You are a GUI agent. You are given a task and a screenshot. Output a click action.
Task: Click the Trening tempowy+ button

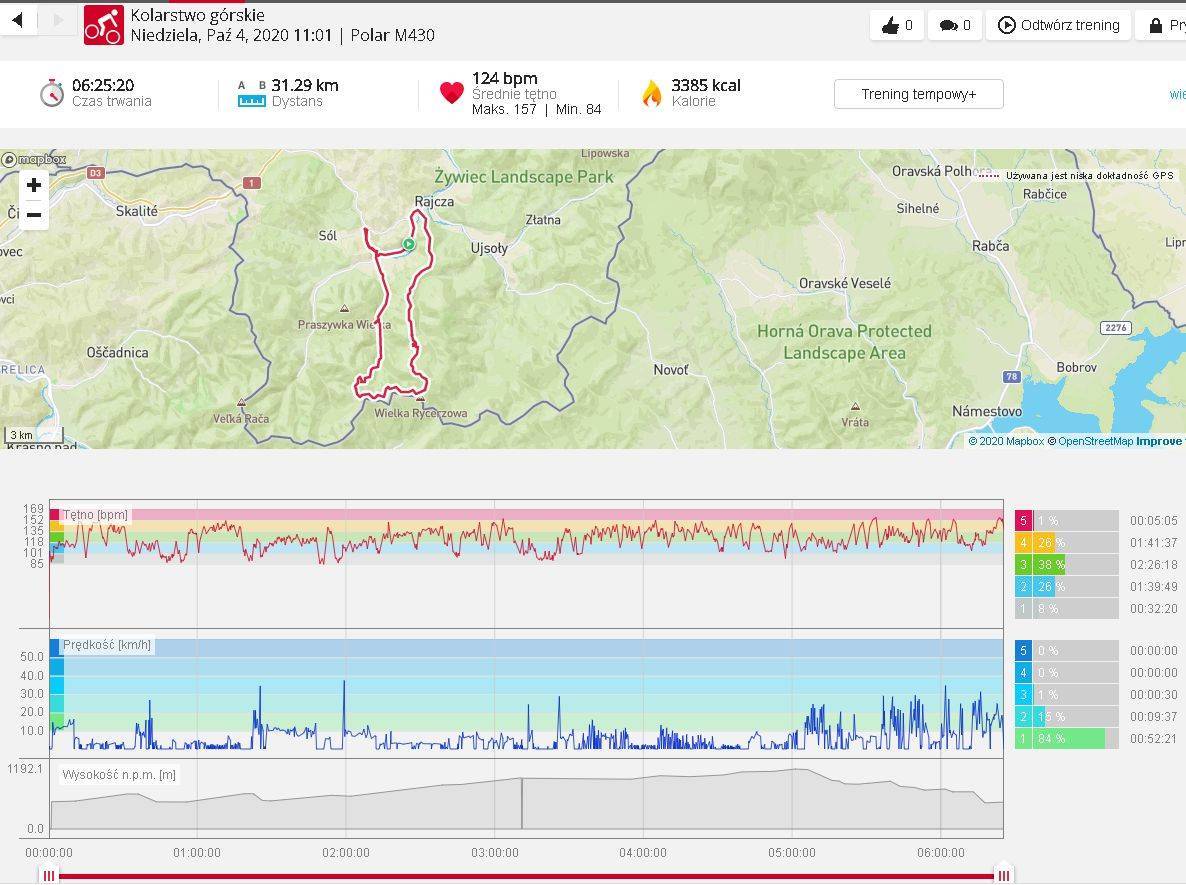(x=918, y=94)
